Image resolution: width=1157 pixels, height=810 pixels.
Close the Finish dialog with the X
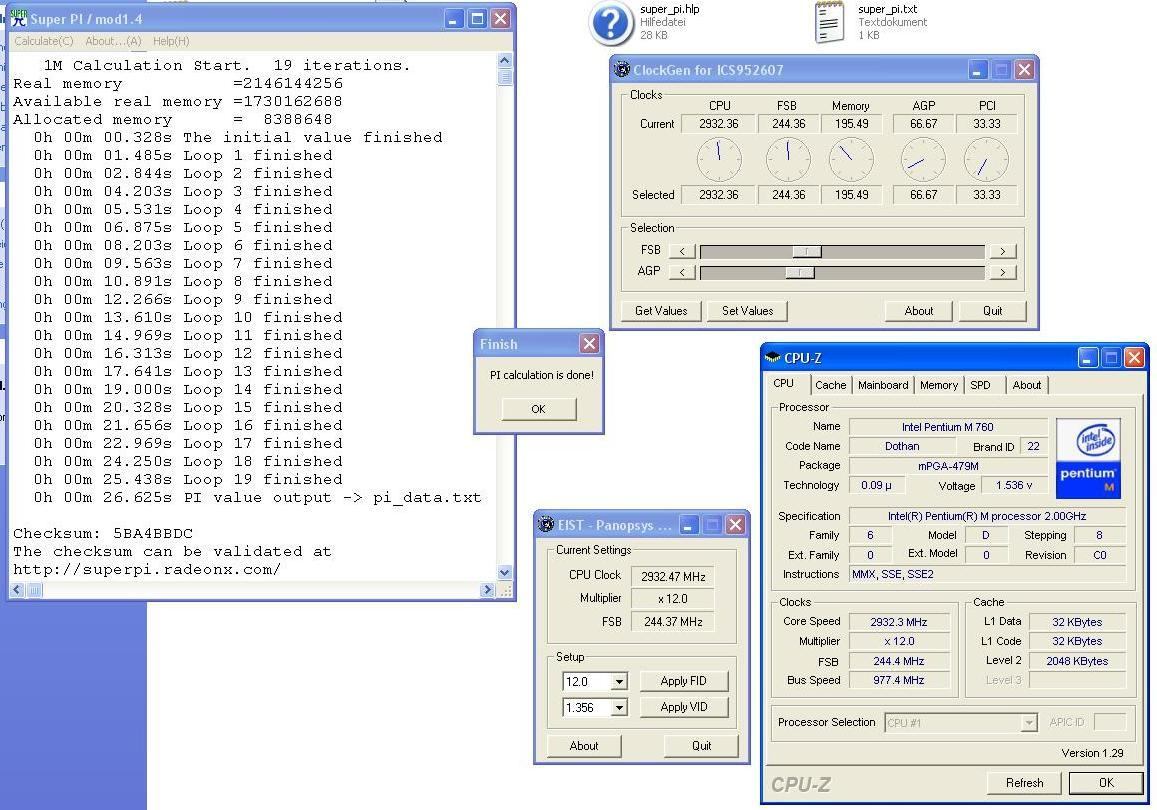tap(589, 343)
